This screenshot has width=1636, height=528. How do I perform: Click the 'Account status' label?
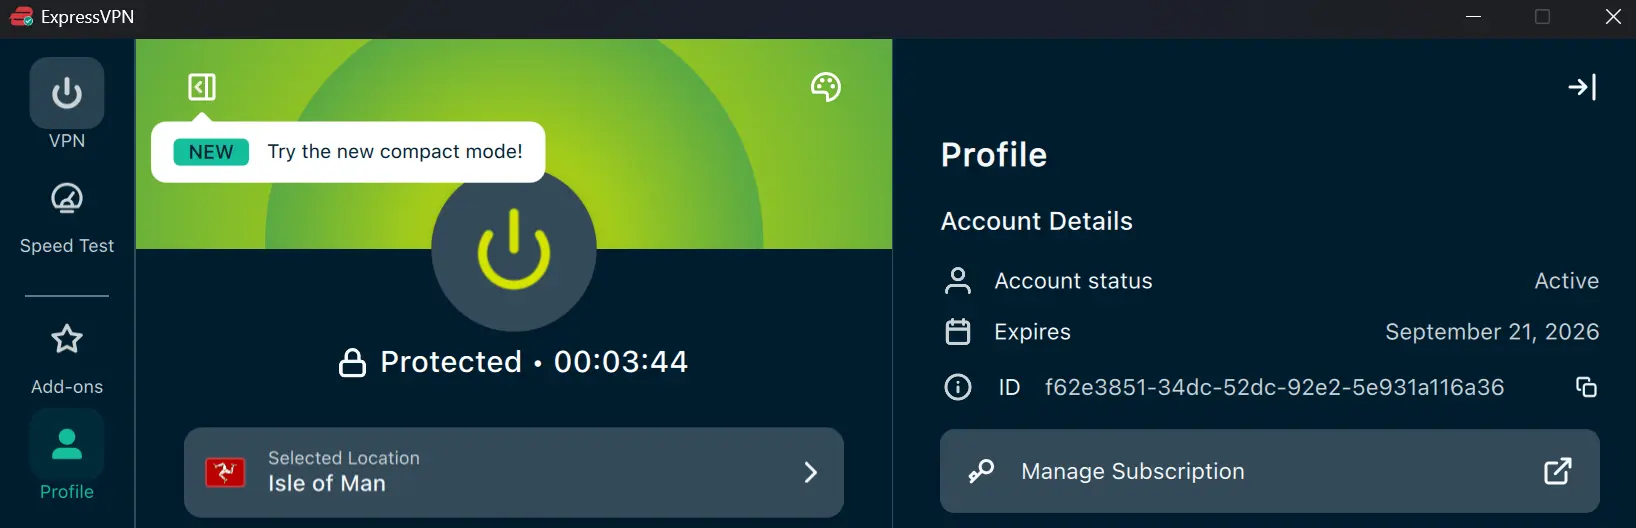tap(1073, 281)
